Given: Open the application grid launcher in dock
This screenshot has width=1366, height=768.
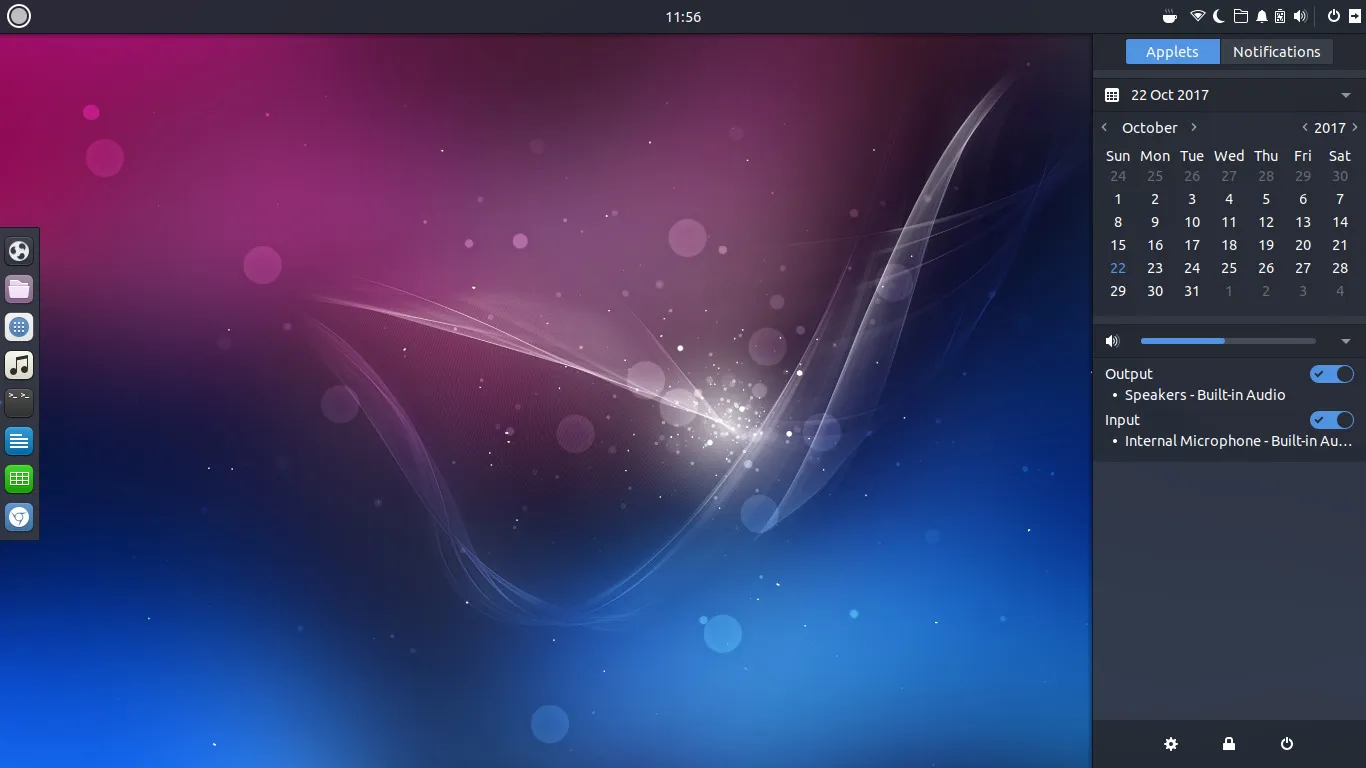Looking at the screenshot, I should tap(19, 327).
